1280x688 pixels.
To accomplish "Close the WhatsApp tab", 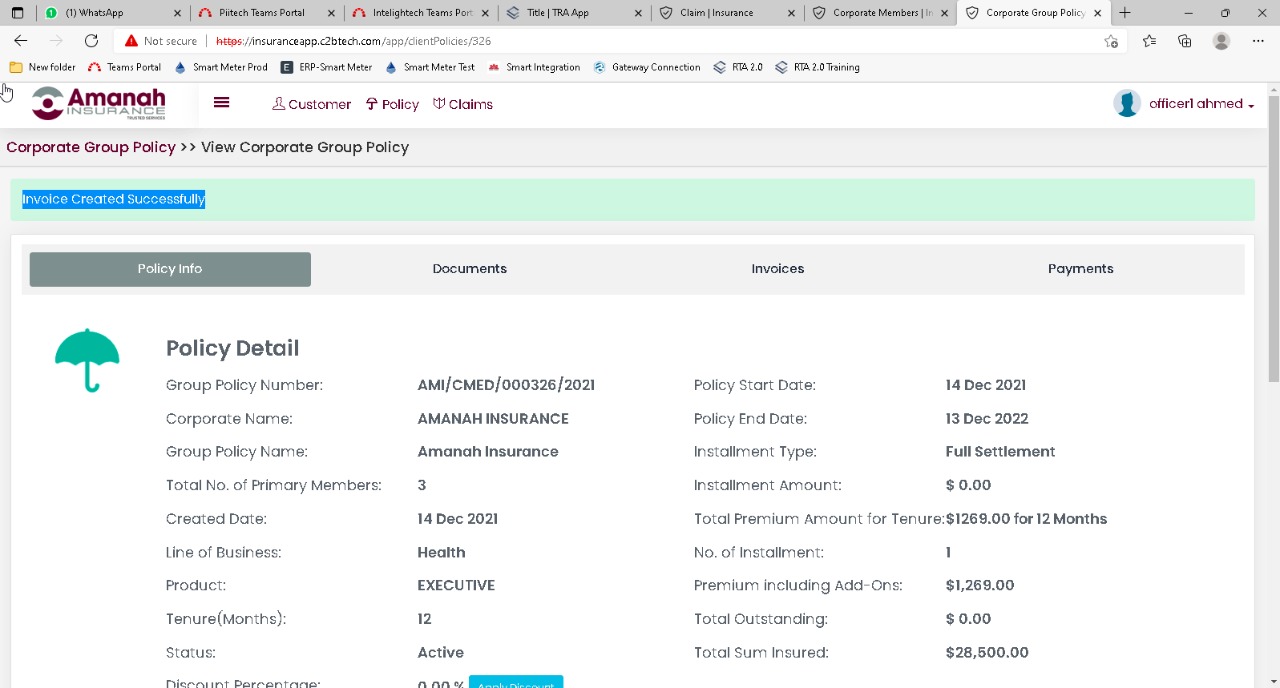I will 178,13.
